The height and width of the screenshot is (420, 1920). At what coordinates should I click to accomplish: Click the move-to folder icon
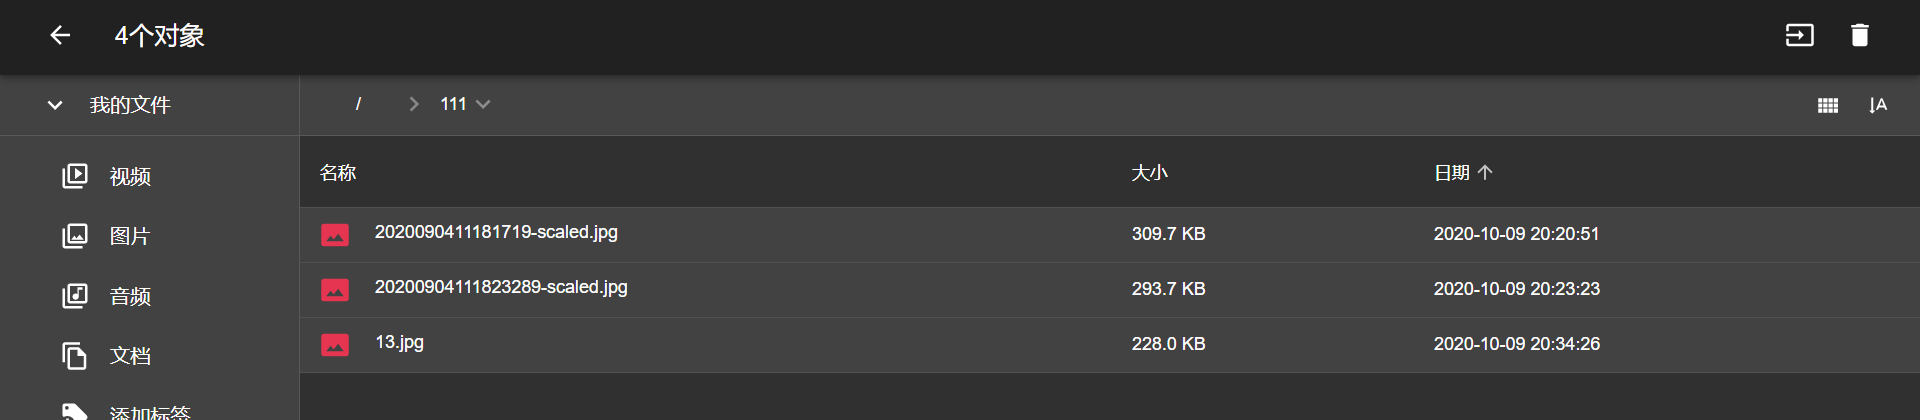[1799, 36]
